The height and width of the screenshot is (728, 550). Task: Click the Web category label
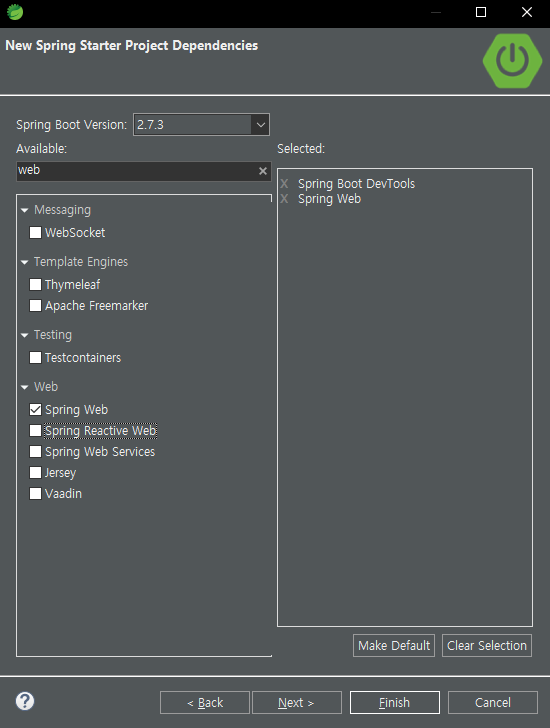[x=46, y=387]
